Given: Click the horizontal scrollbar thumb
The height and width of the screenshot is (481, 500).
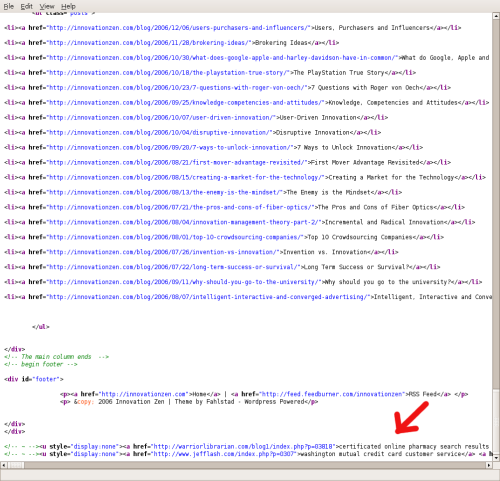Looking at the screenshot, I should [16, 465].
